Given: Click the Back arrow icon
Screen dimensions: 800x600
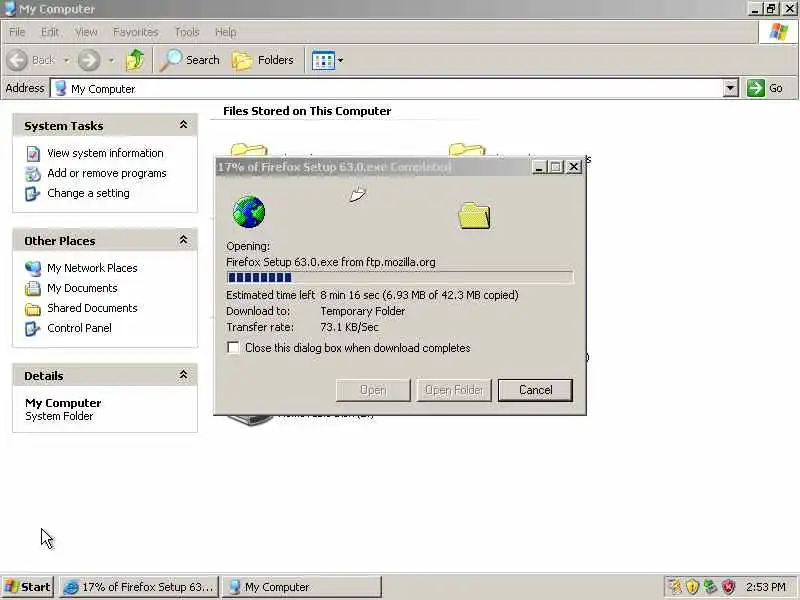Looking at the screenshot, I should coord(17,60).
